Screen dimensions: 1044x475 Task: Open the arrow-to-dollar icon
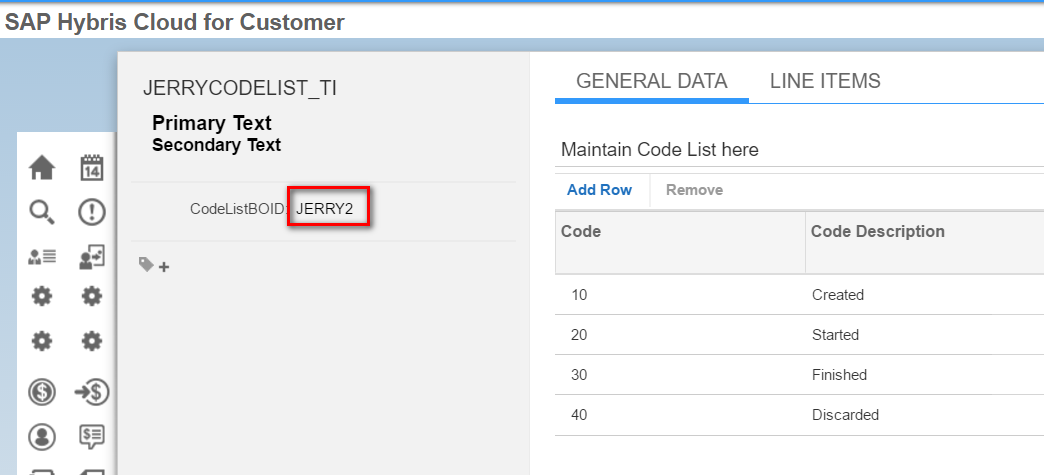[92, 392]
